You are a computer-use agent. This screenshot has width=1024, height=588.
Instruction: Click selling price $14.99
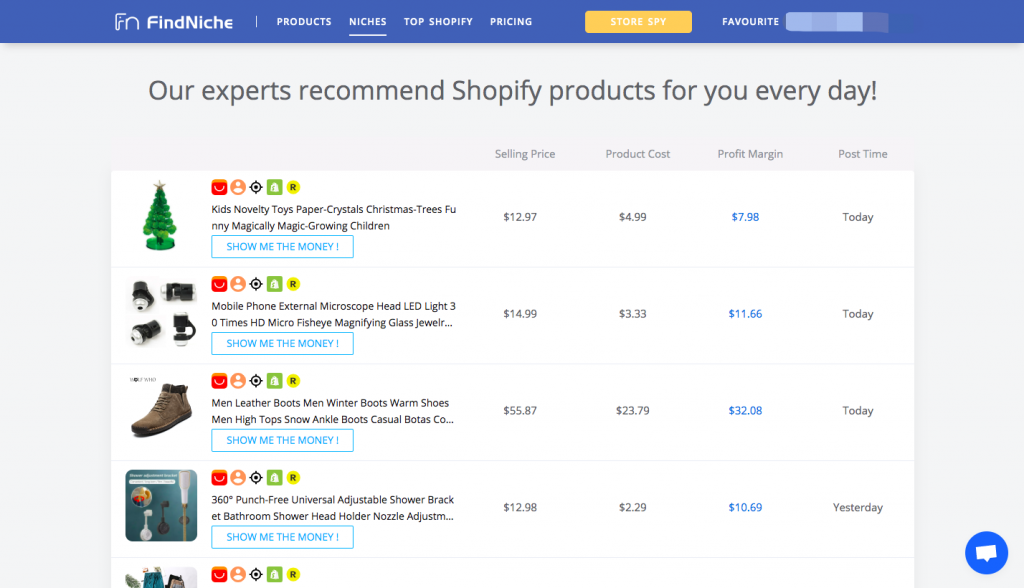[520, 314]
